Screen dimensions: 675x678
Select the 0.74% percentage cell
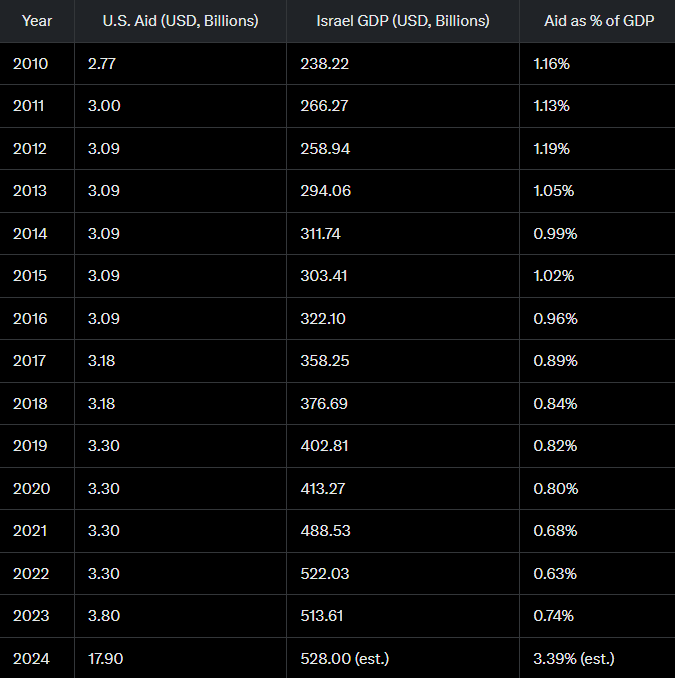tap(553, 615)
